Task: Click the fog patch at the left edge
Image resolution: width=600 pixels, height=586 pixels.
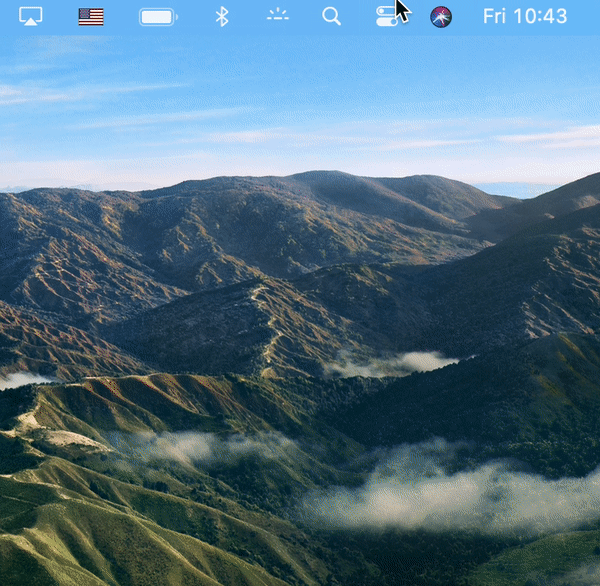Action: click(20, 379)
